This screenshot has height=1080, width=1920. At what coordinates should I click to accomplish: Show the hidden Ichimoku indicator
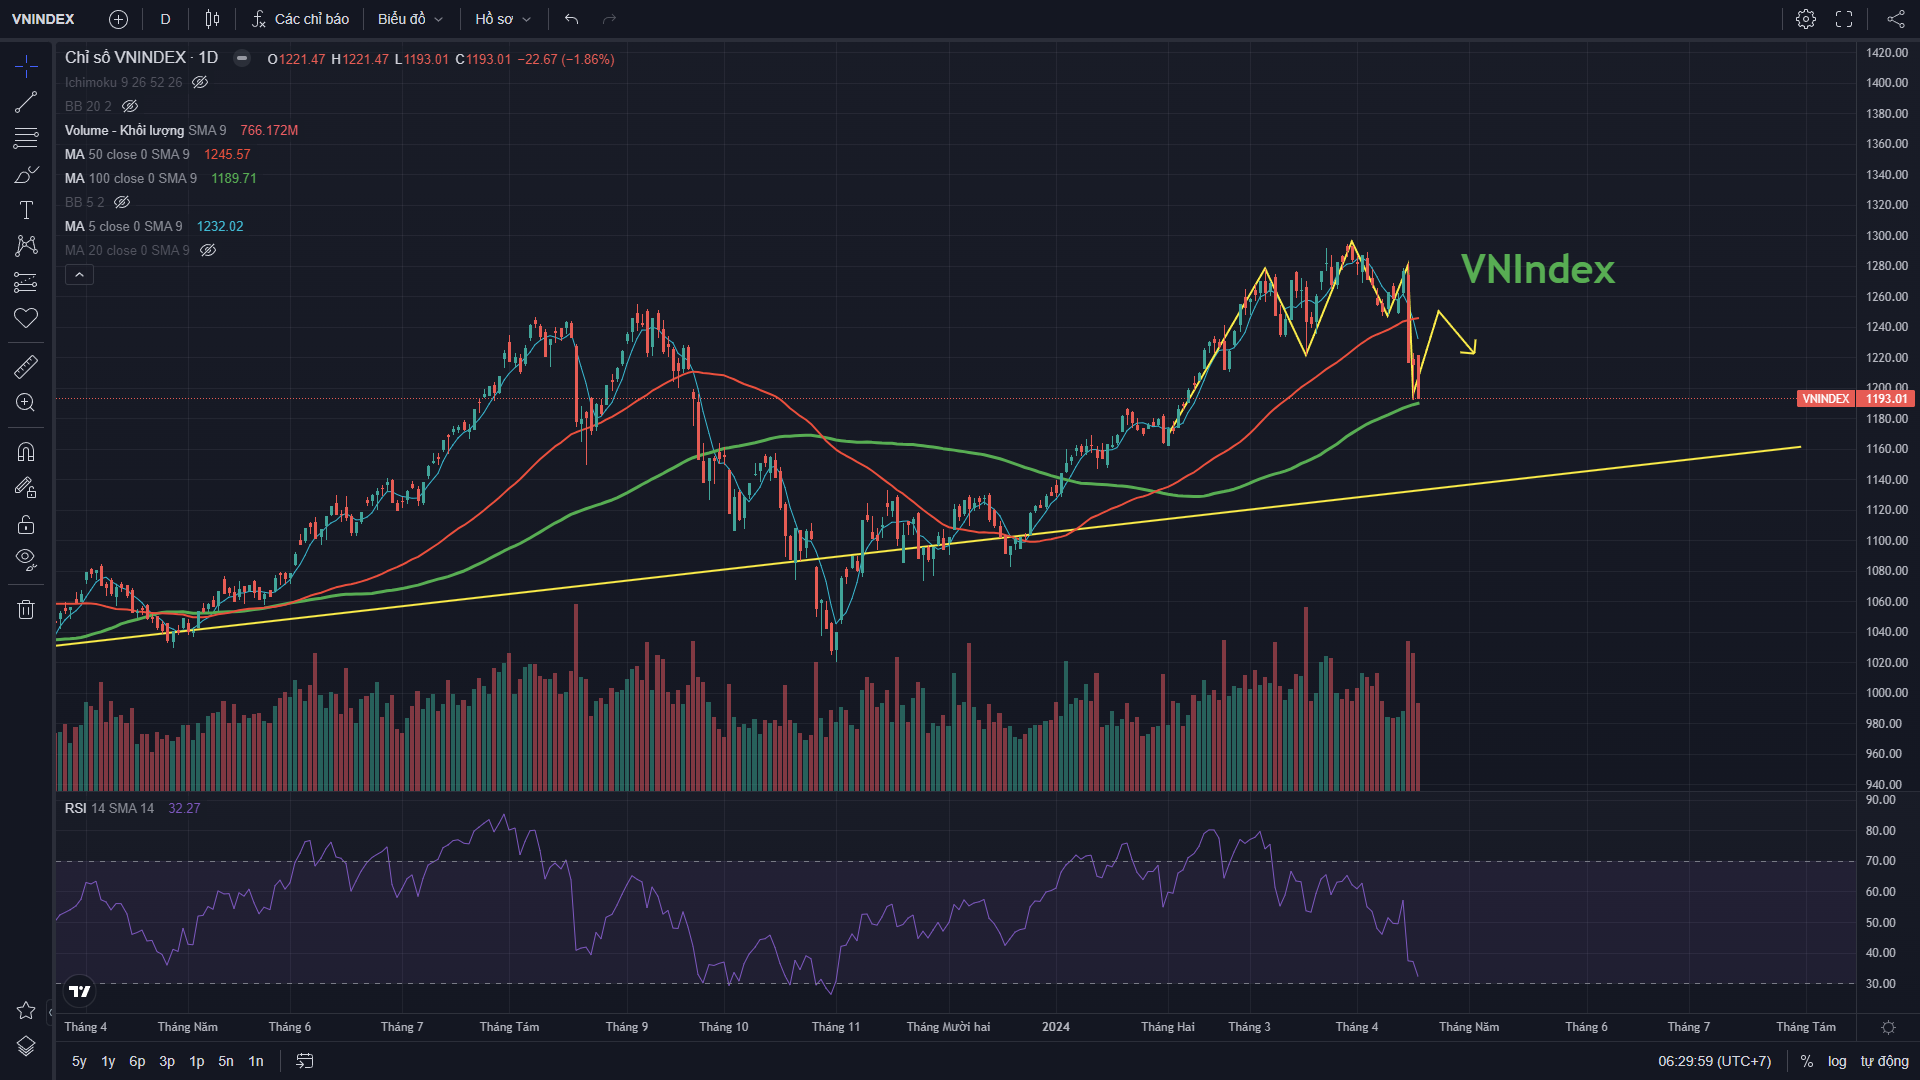[200, 82]
